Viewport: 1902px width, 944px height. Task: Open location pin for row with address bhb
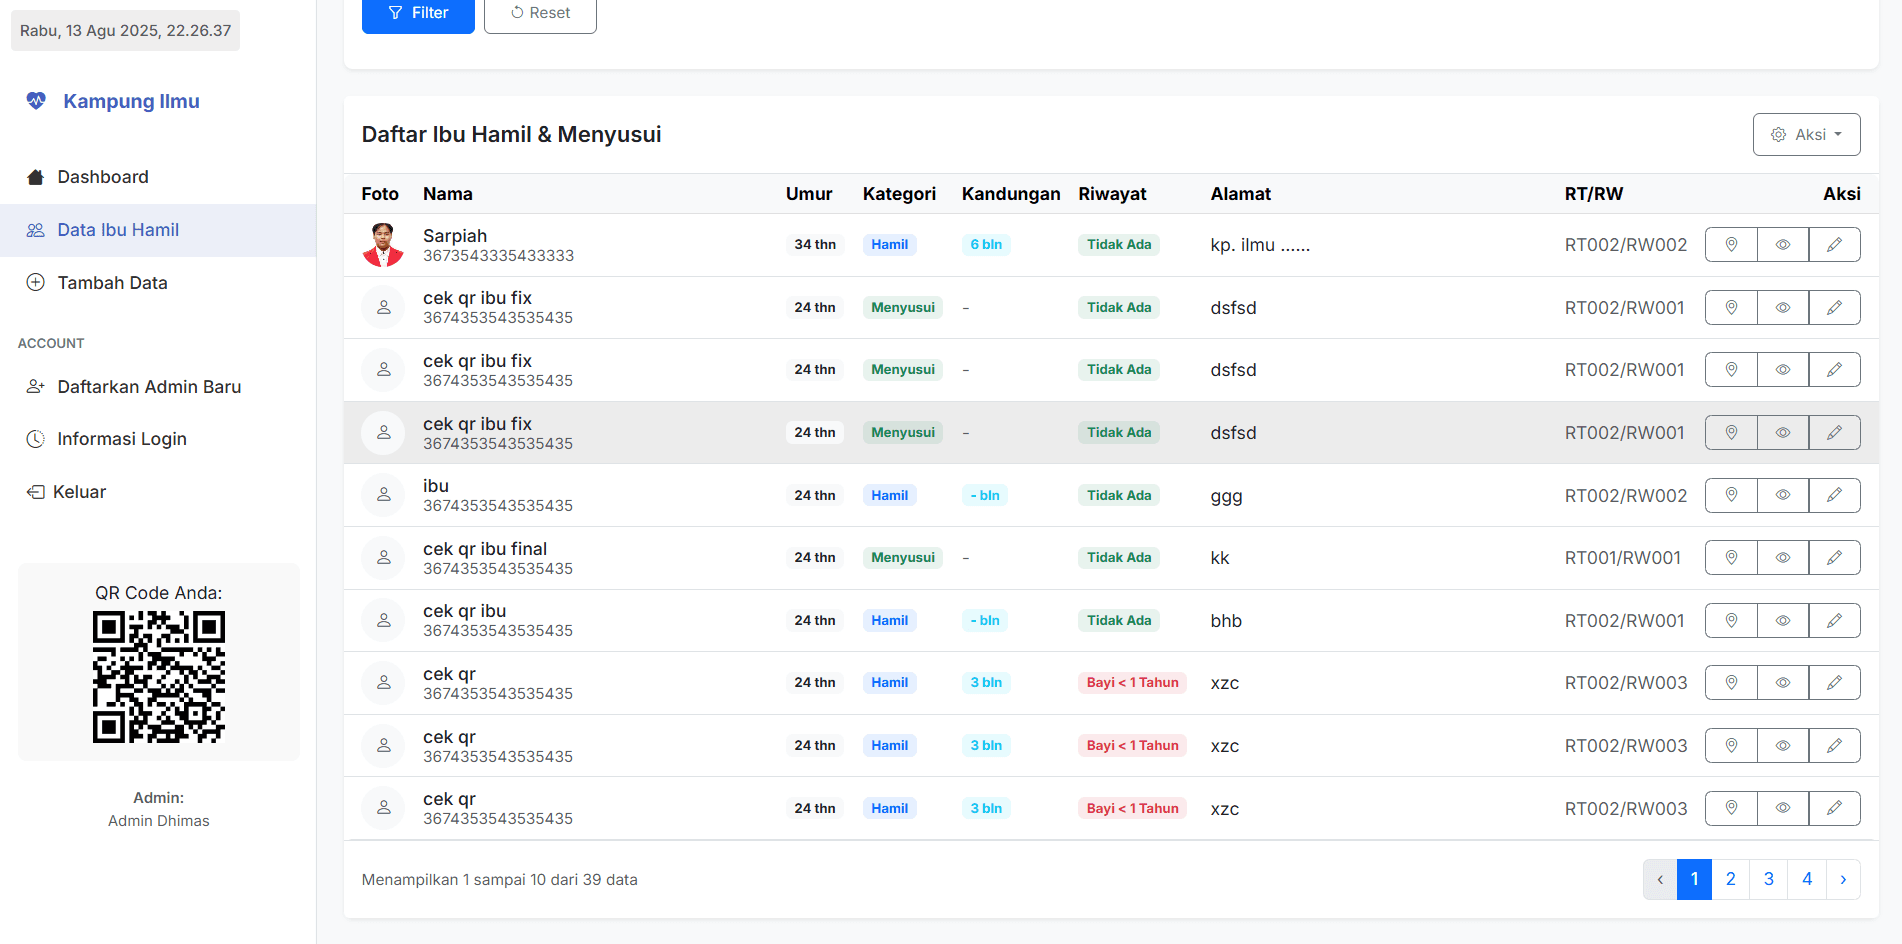pos(1731,620)
